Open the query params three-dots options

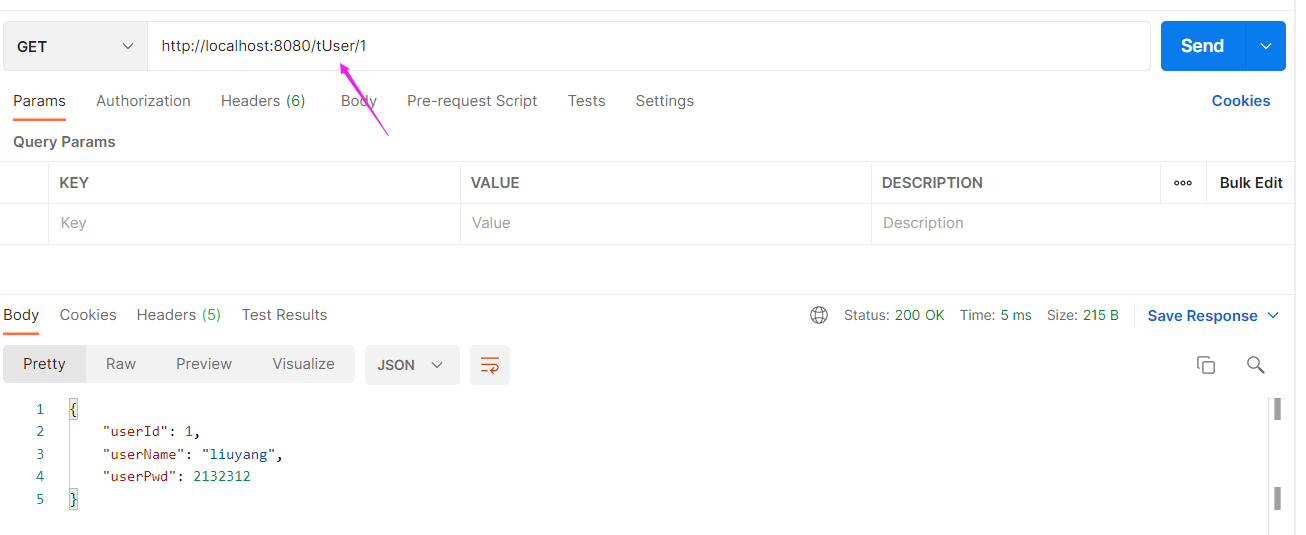(x=1183, y=183)
